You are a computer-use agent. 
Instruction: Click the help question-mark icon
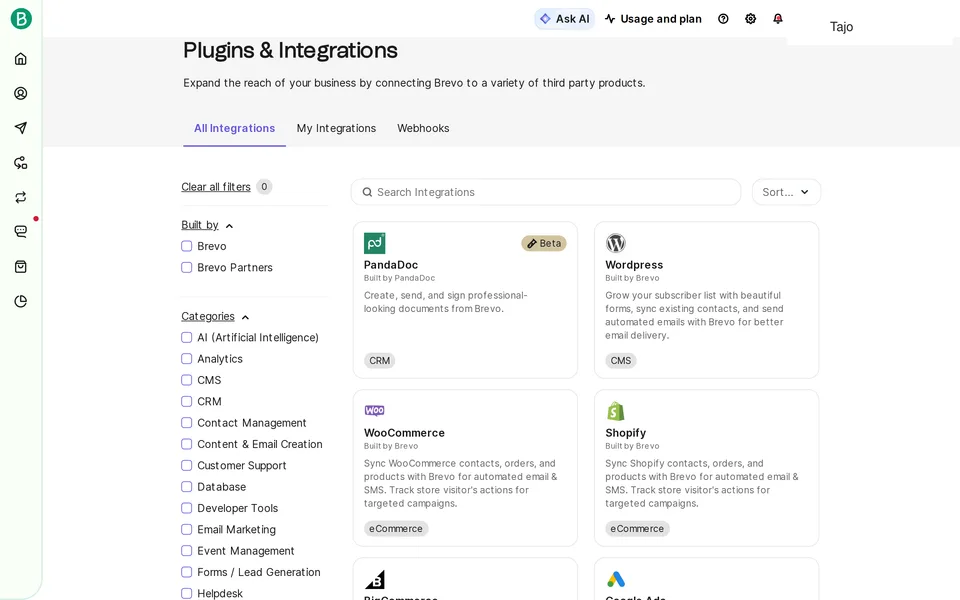pos(723,19)
